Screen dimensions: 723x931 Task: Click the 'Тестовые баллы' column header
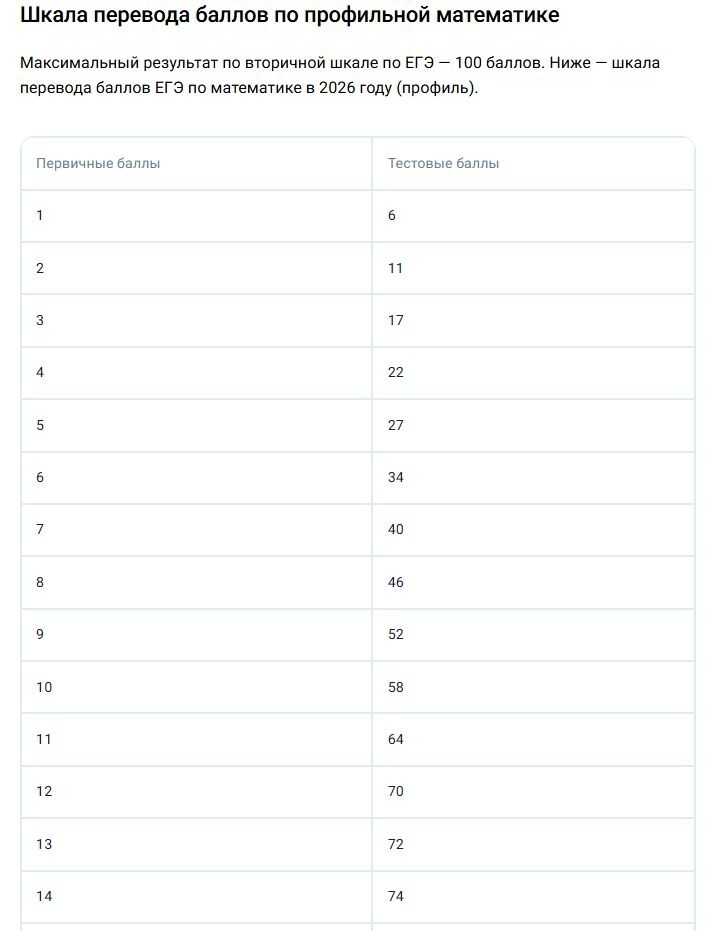[x=533, y=164]
